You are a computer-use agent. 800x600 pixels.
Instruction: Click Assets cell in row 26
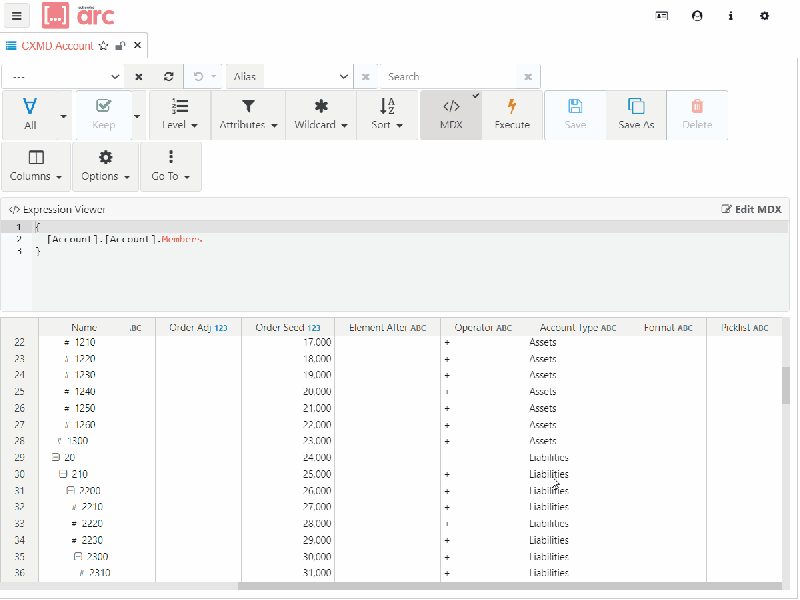pyautogui.click(x=542, y=408)
